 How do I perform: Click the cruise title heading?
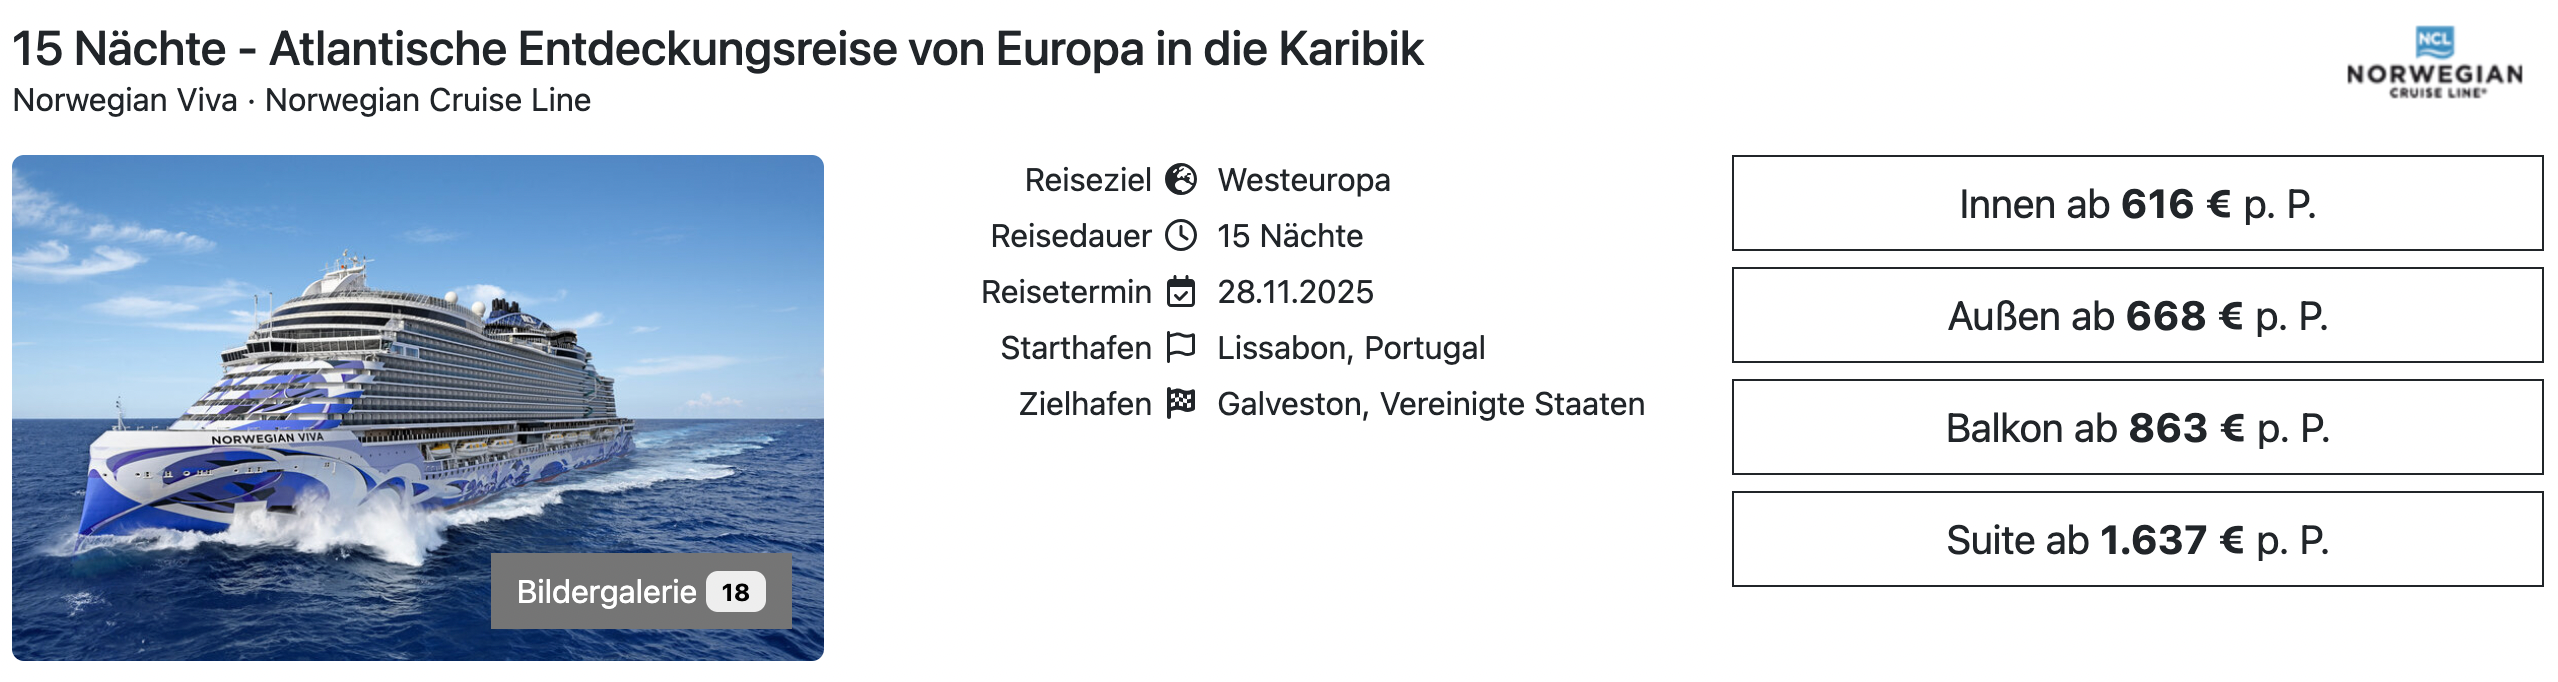click(x=717, y=49)
